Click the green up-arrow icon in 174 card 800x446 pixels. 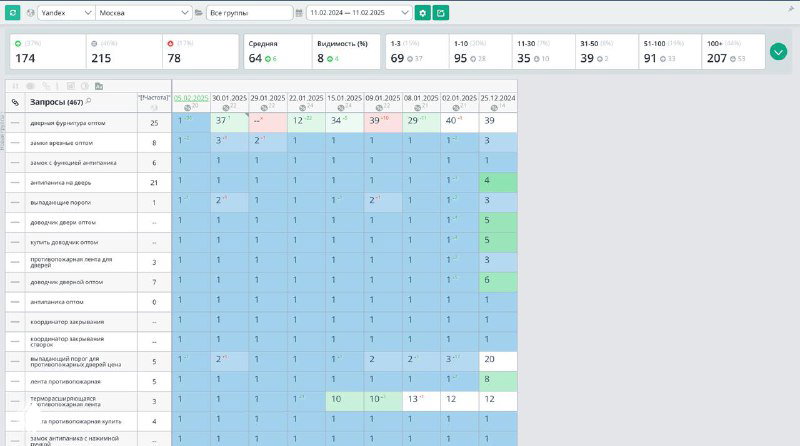point(18,44)
